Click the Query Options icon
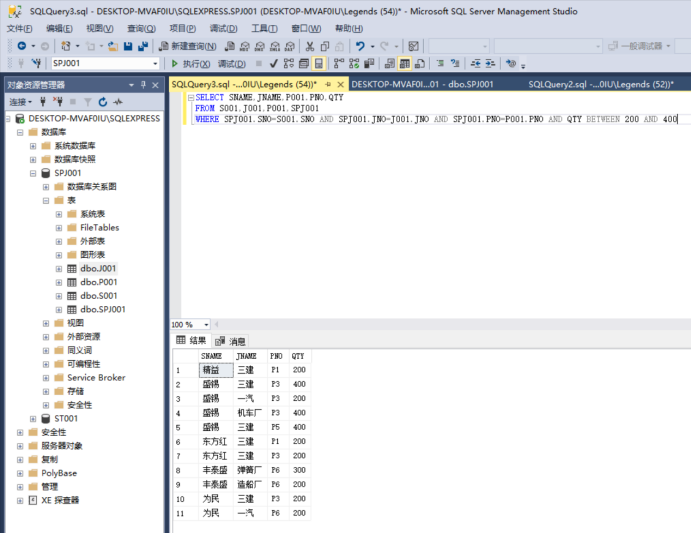 [x=304, y=64]
